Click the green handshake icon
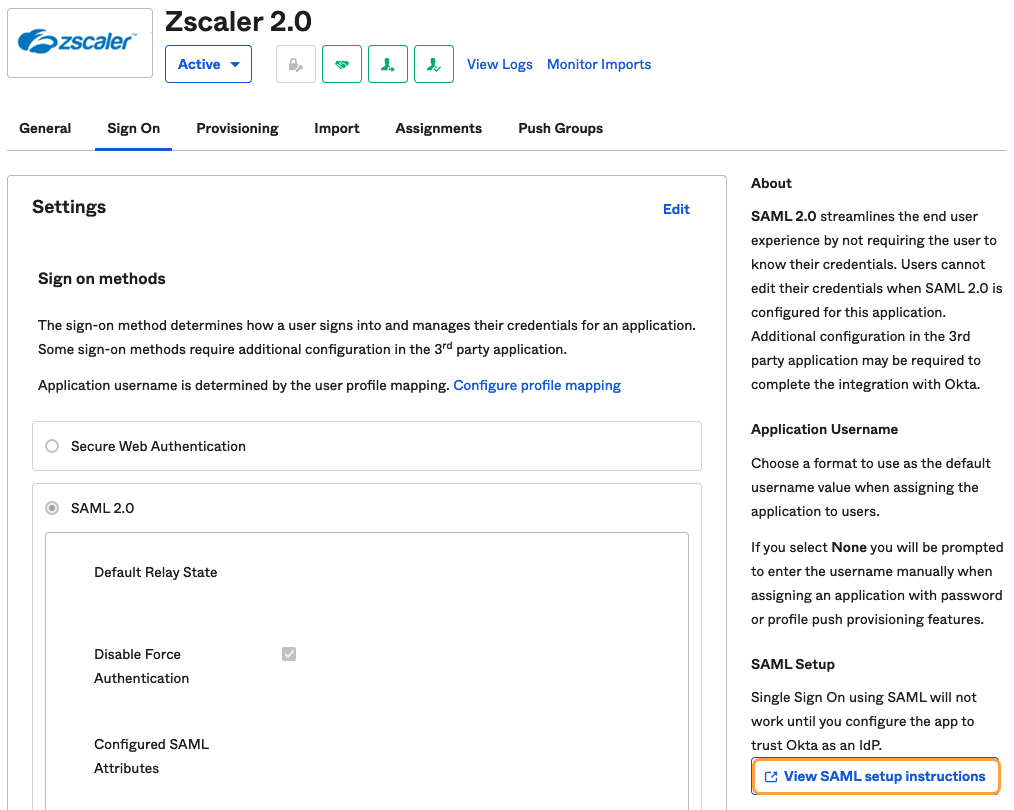The image size is (1014, 810). click(x=342, y=64)
